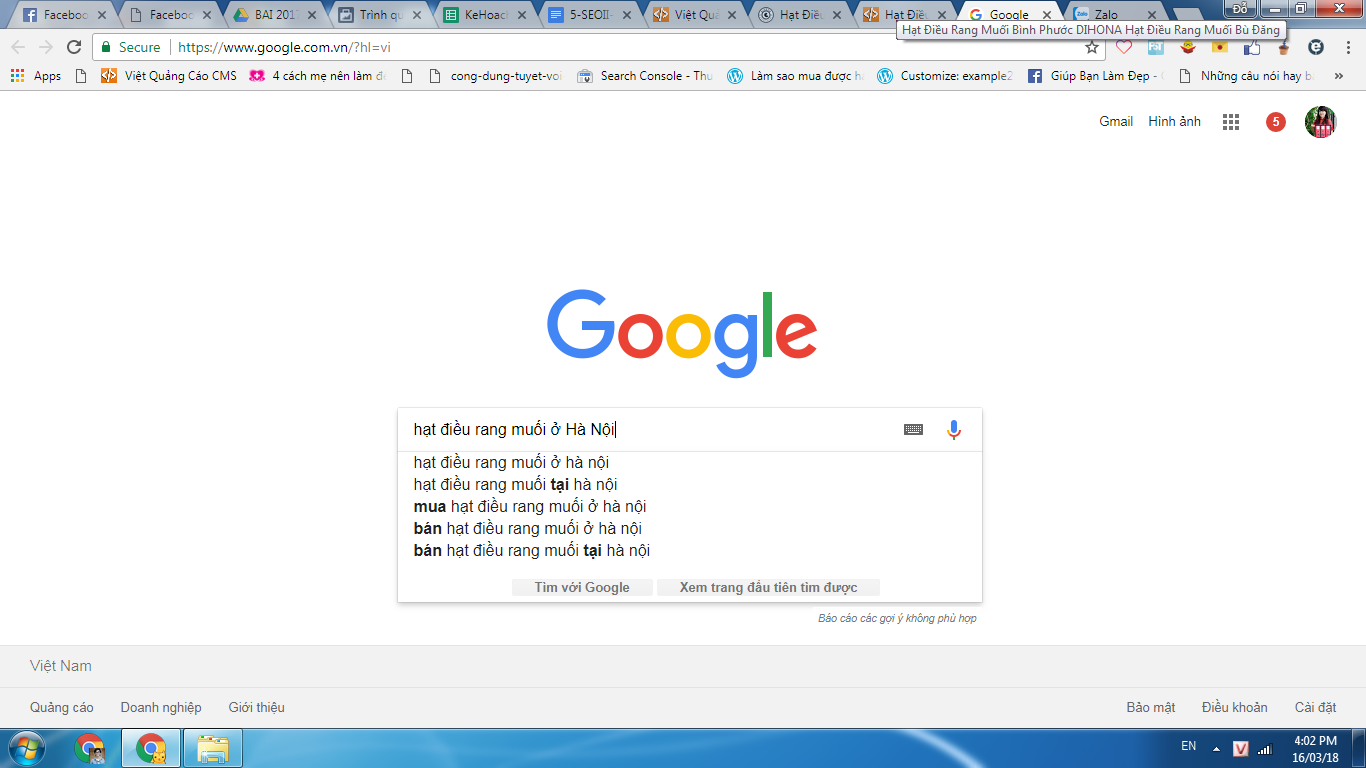Open the Google apps grid
1366x768 pixels.
coord(1231,122)
